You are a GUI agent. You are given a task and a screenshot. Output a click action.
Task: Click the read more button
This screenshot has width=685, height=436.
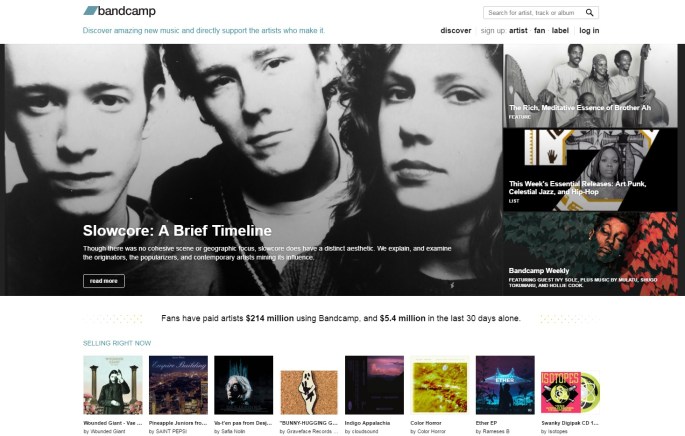tap(104, 281)
